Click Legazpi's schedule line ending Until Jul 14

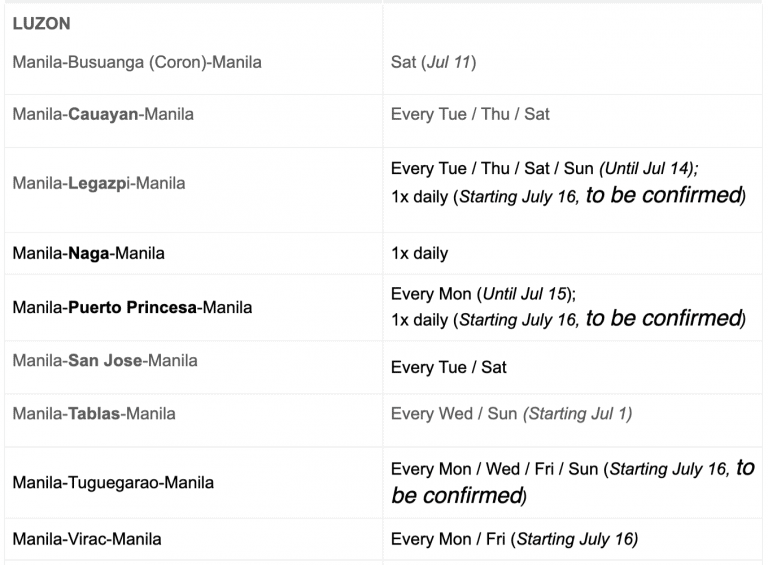545,168
